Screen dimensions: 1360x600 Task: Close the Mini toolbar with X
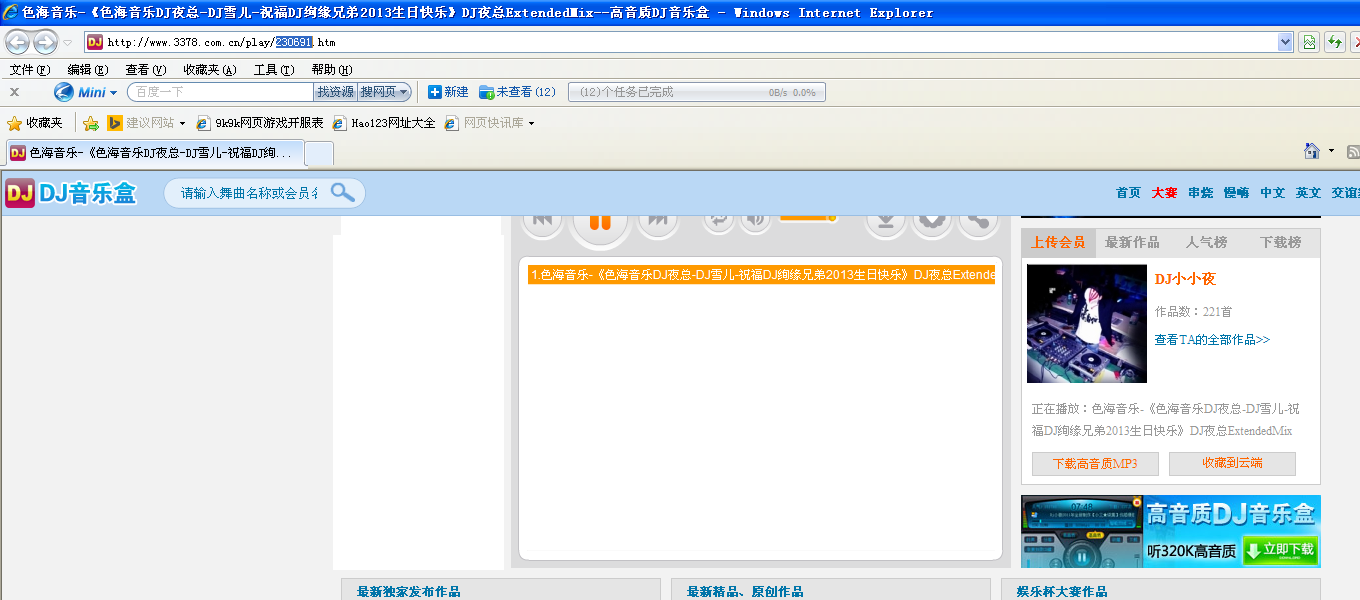pos(15,92)
